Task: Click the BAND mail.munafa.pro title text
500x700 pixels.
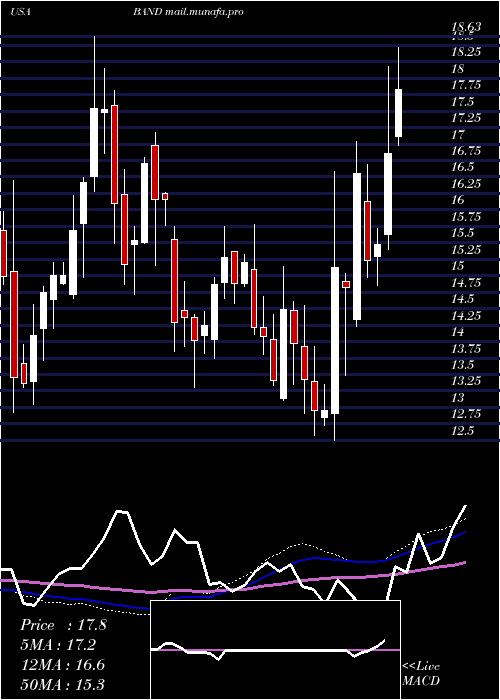Action: 188,12
